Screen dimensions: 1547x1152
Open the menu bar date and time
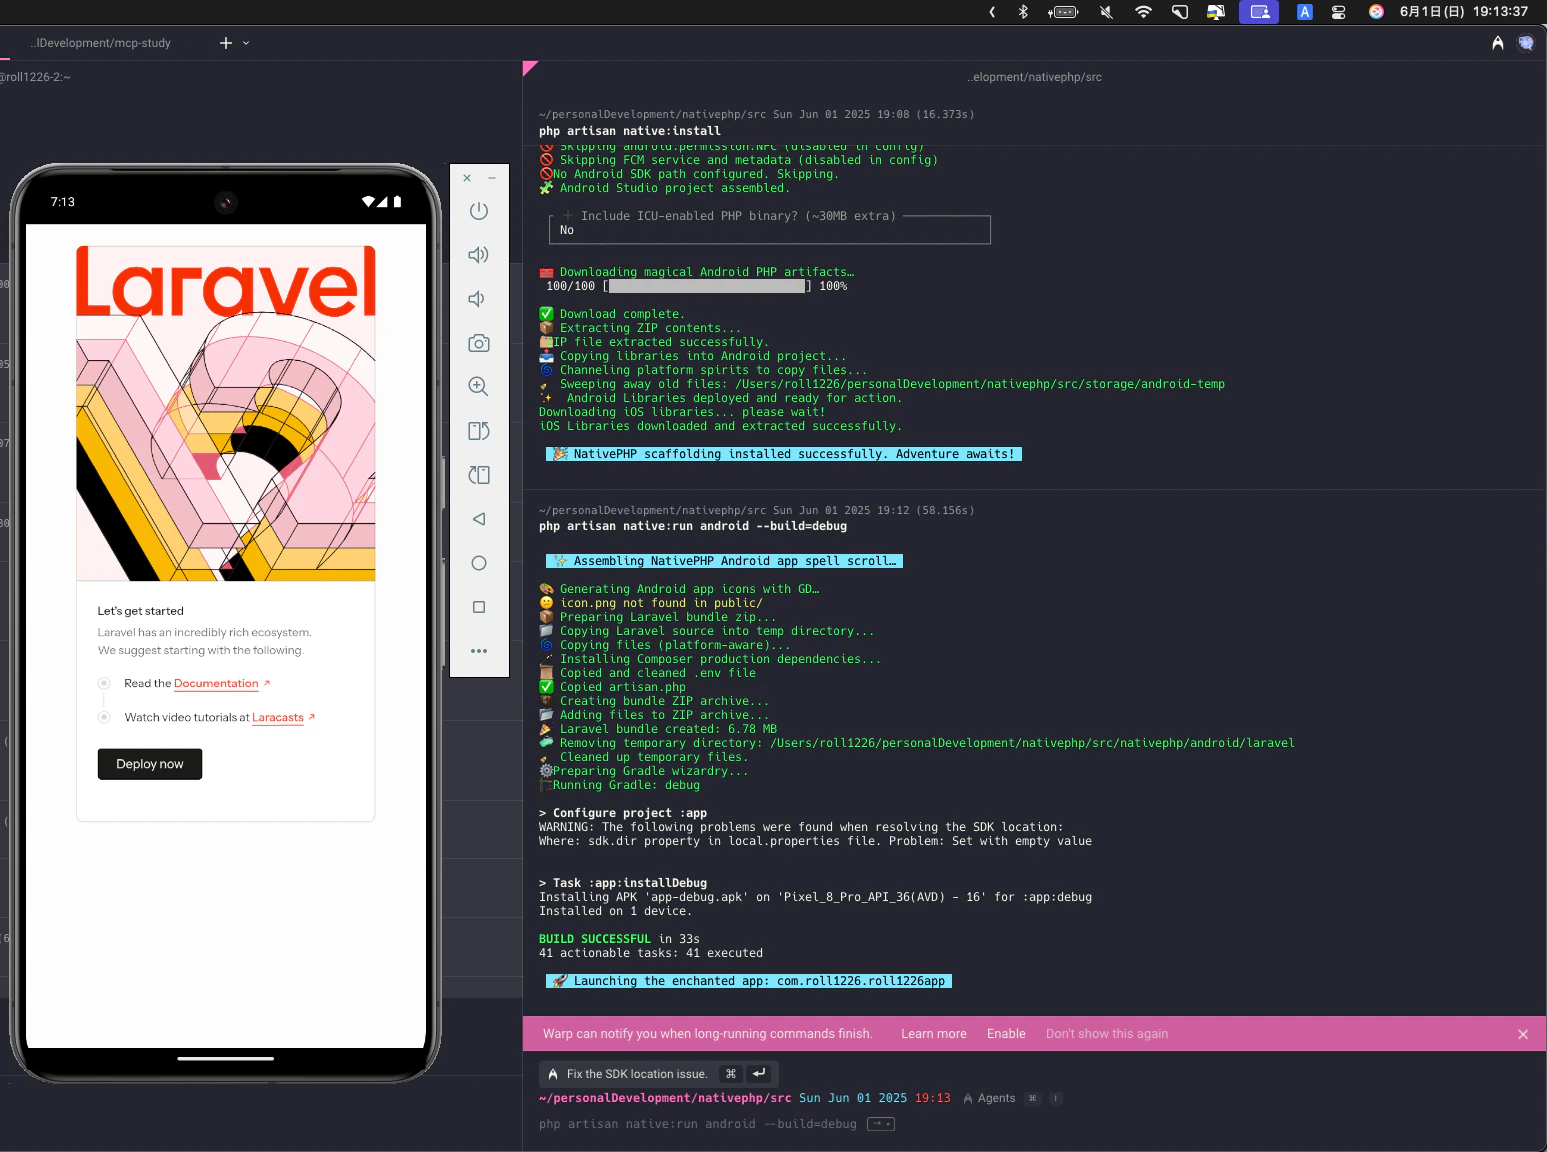click(x=1464, y=12)
